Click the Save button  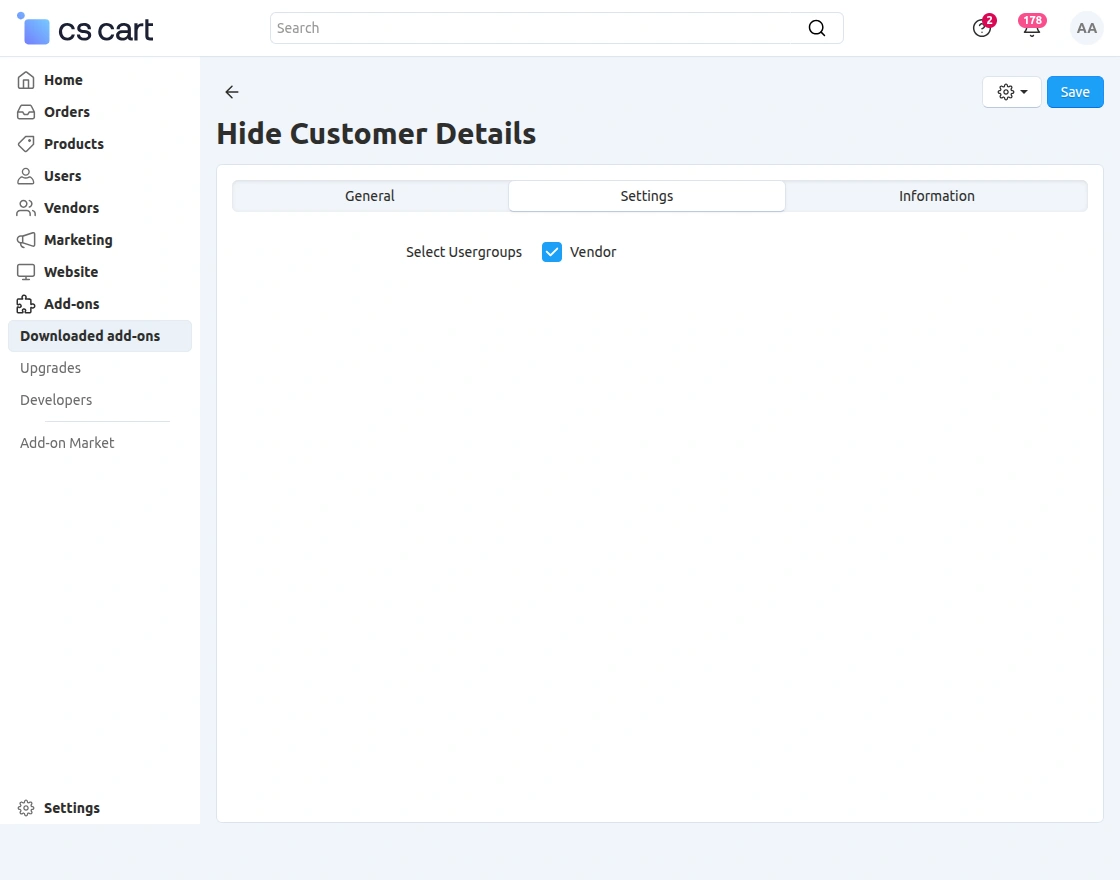[x=1075, y=92]
